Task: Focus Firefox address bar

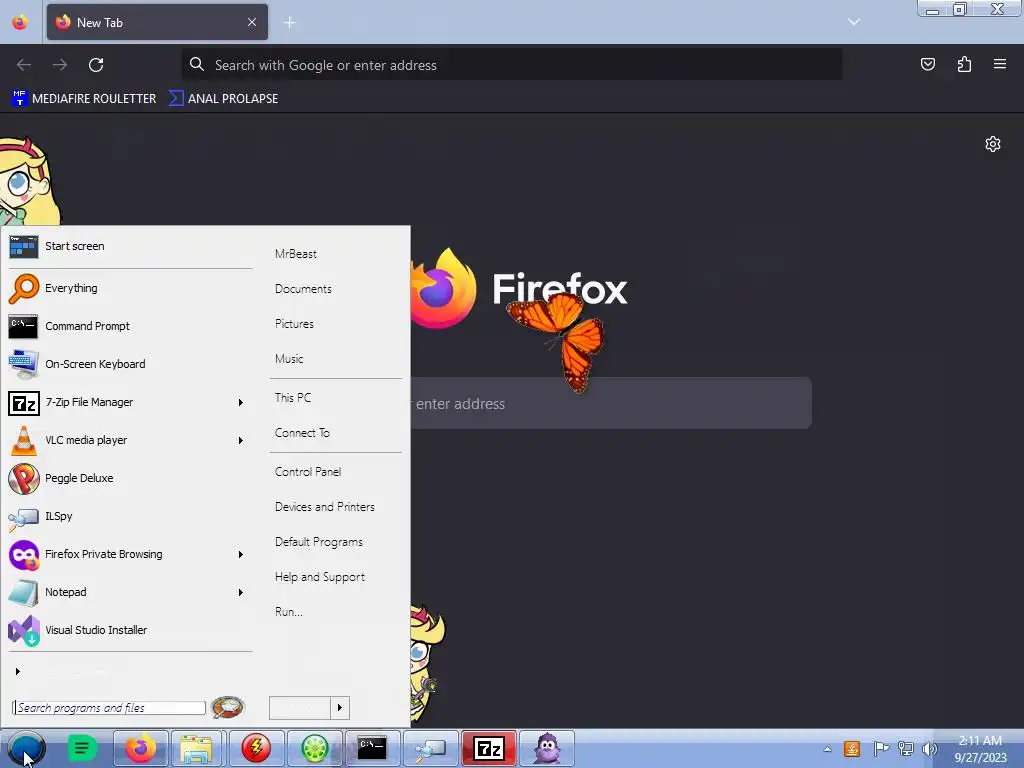Action: [512, 65]
